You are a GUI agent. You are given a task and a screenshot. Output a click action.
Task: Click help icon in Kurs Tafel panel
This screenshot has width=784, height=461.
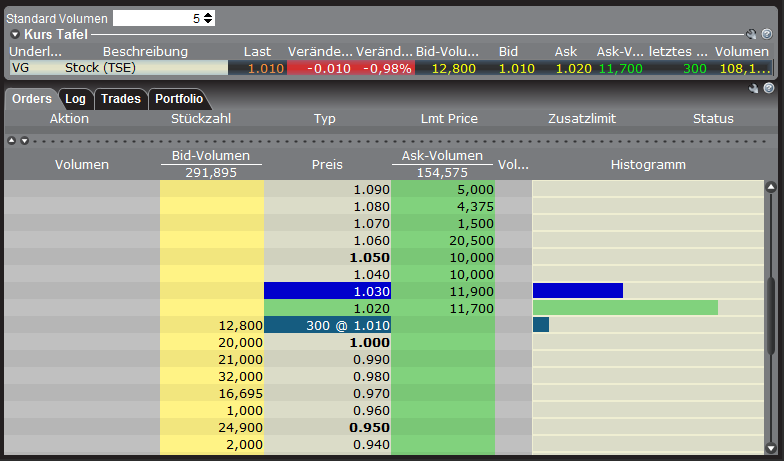(768, 34)
